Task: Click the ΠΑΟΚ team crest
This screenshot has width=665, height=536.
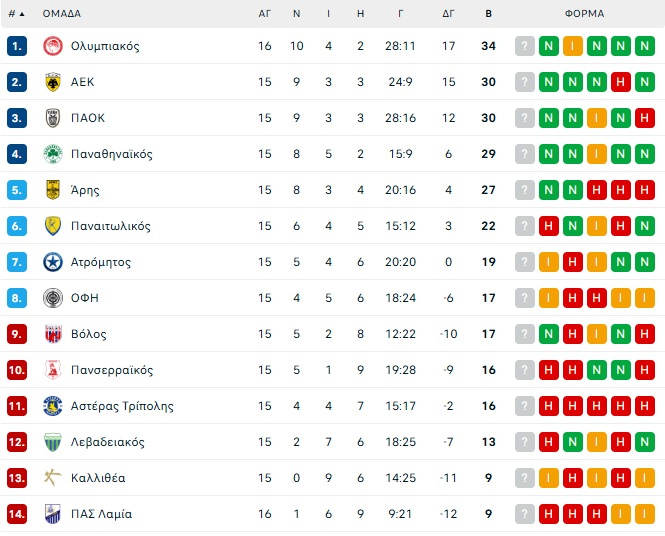Action: 53,118
